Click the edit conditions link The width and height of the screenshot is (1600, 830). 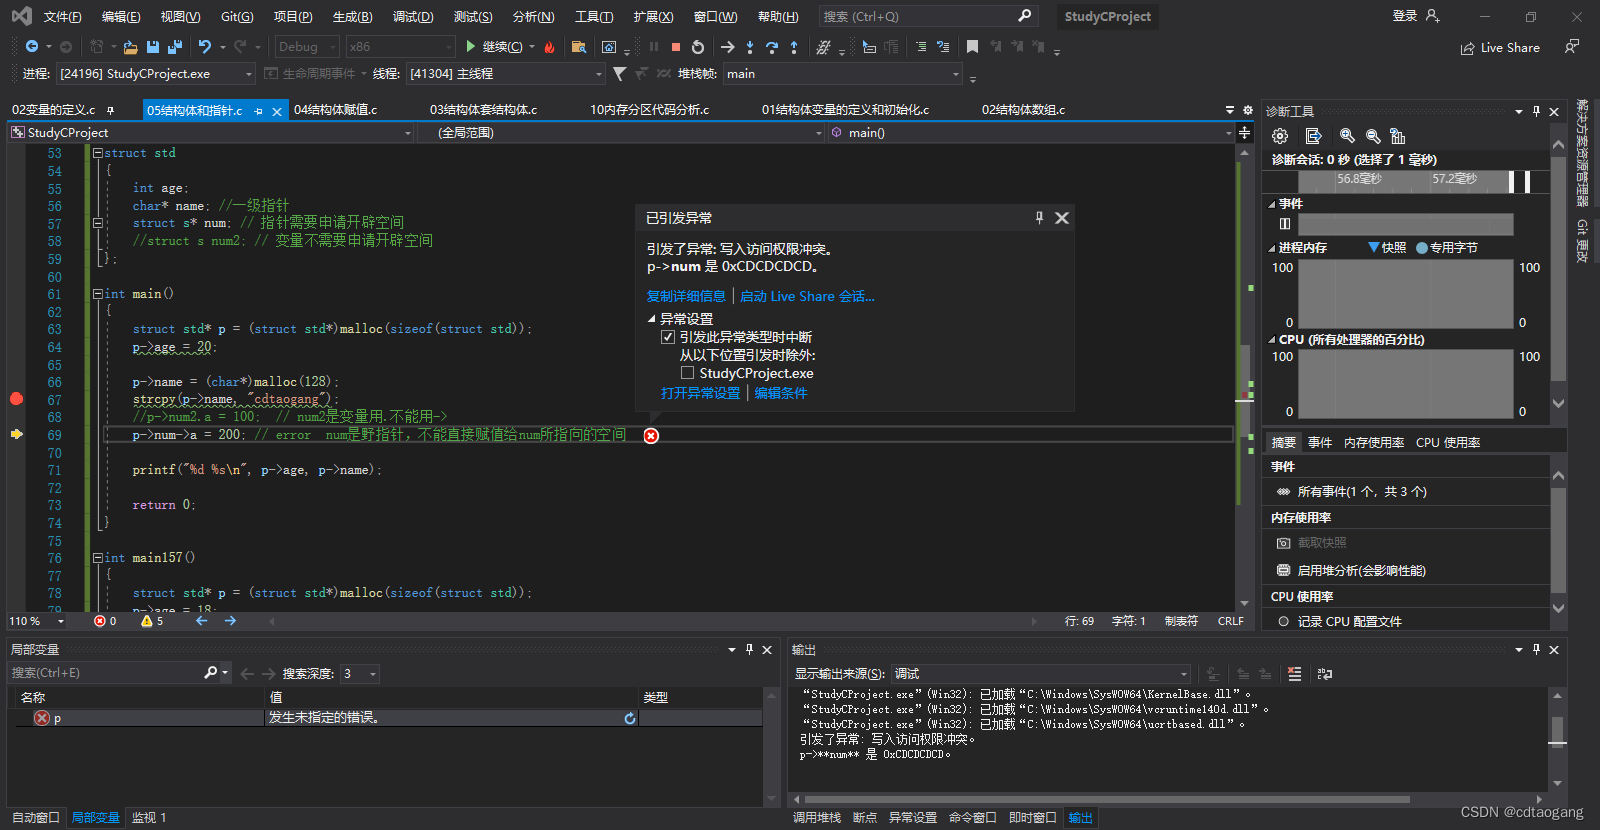point(780,393)
